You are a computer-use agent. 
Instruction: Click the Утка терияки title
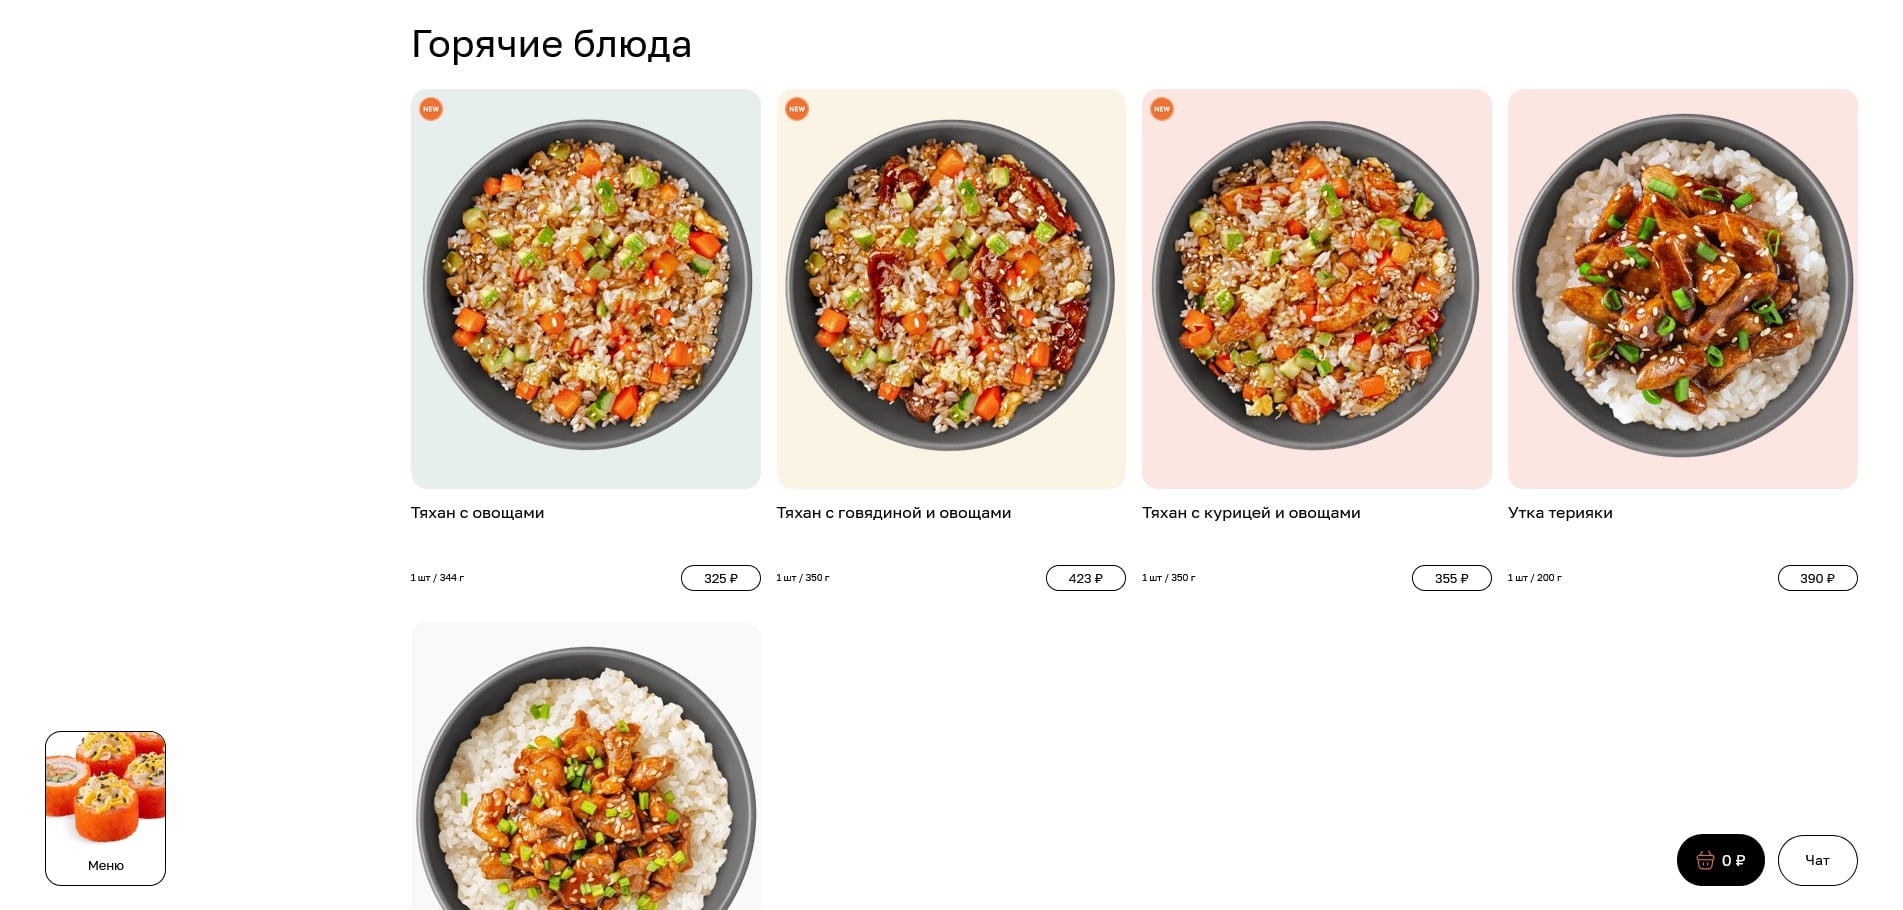(x=1560, y=513)
